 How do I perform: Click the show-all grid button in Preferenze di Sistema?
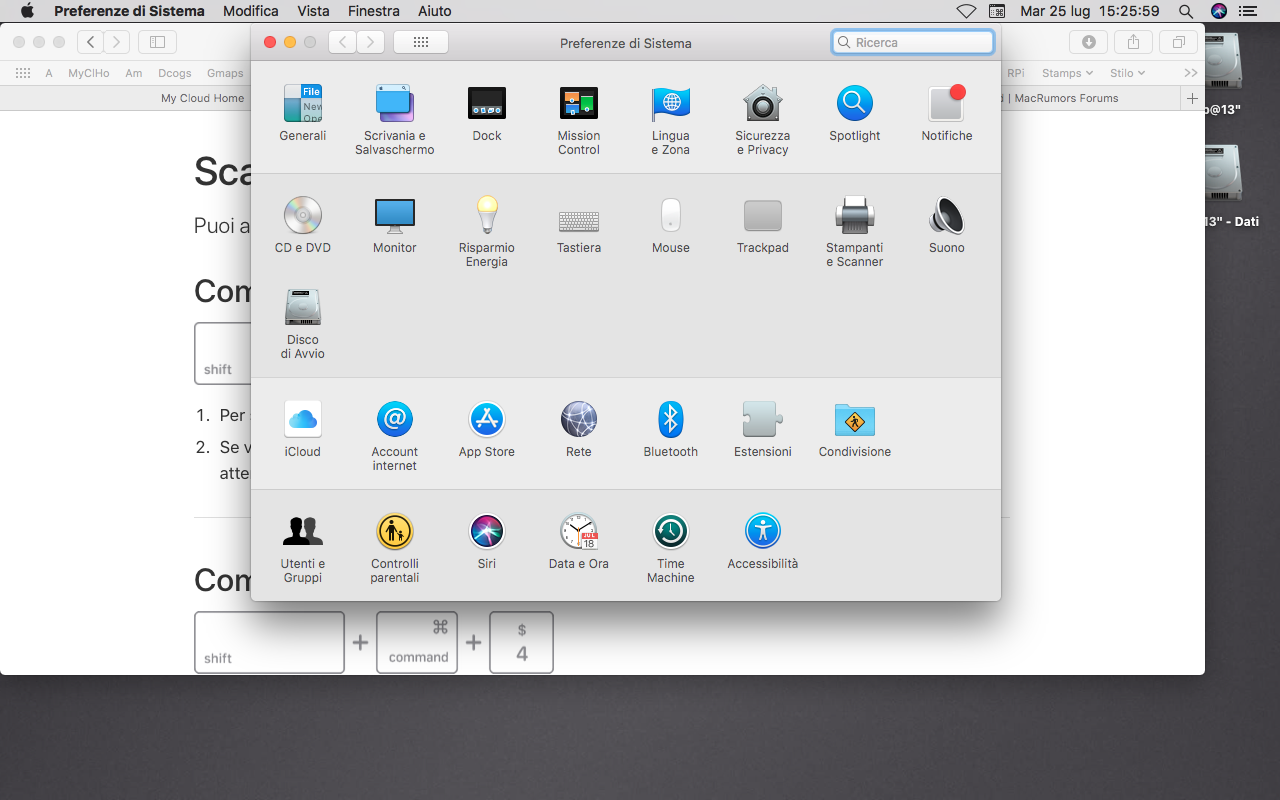tap(421, 42)
